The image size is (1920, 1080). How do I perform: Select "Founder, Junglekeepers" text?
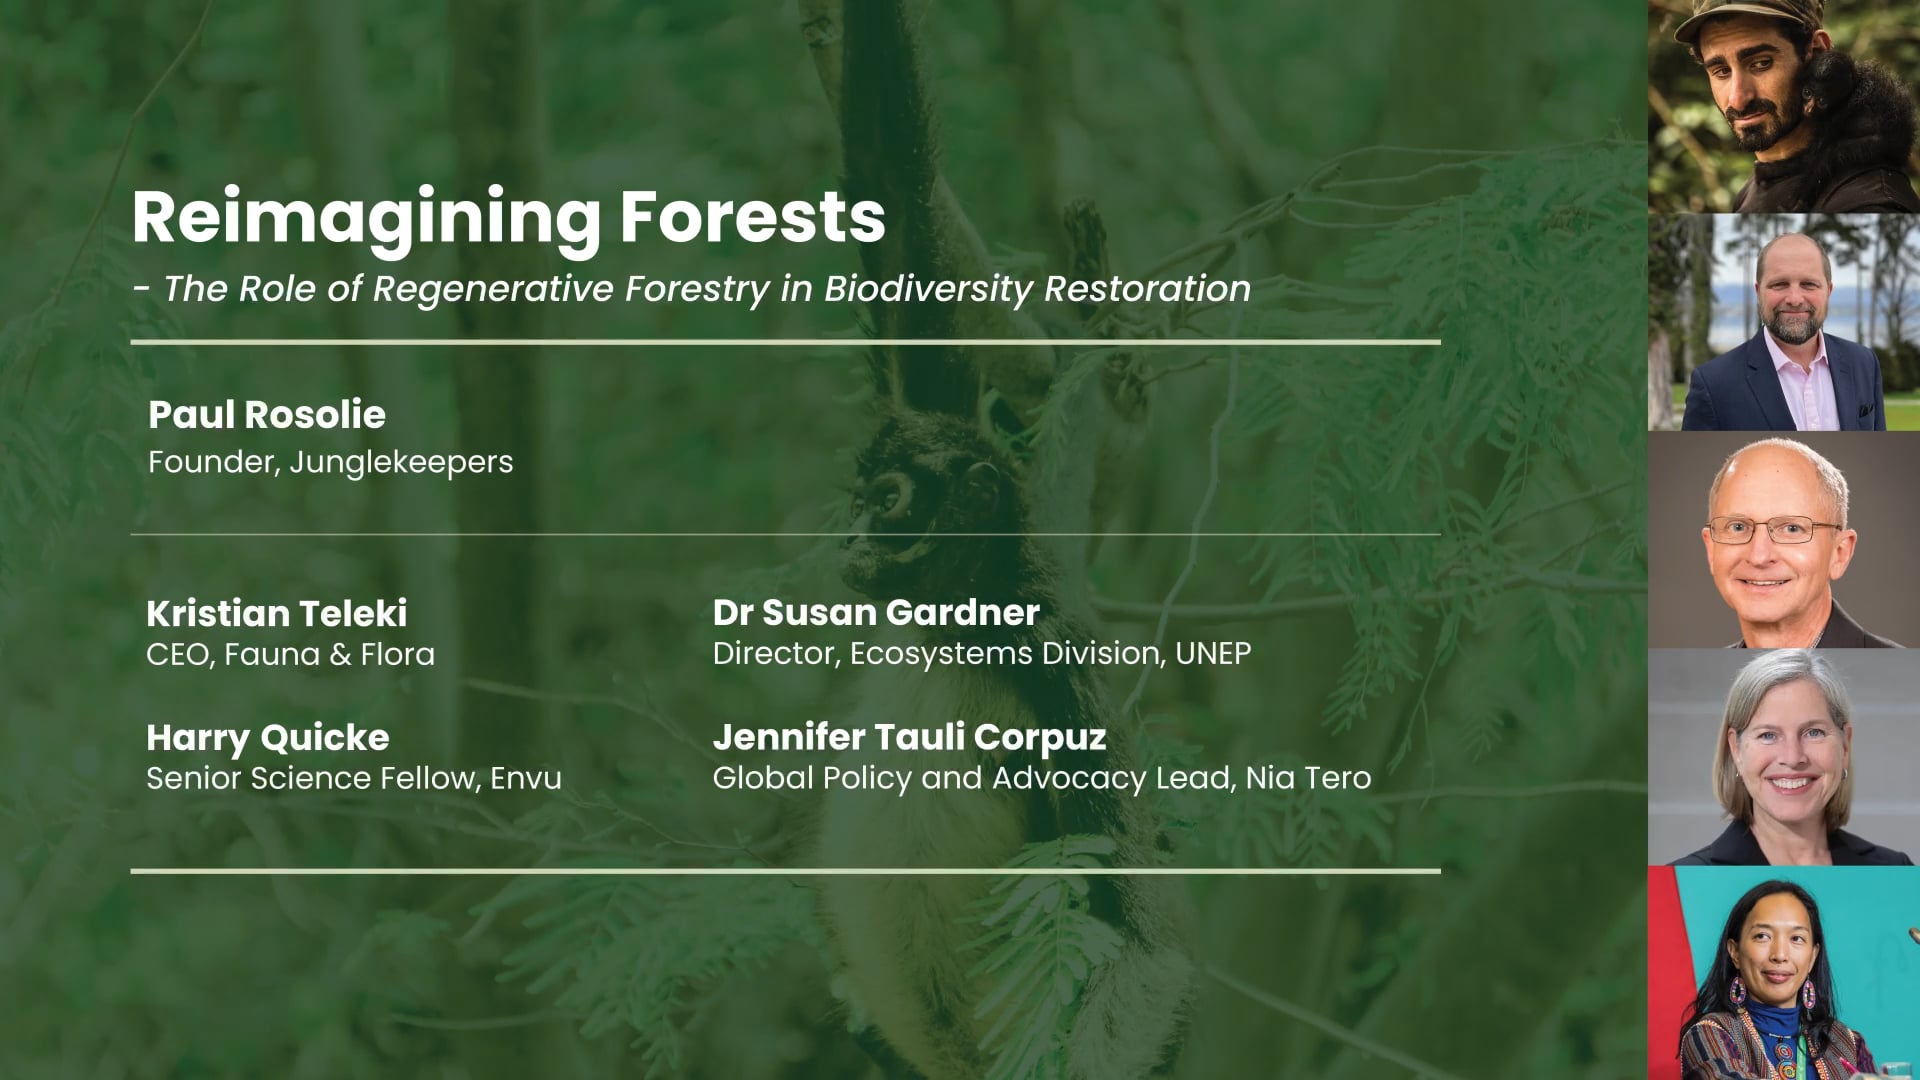pyautogui.click(x=330, y=462)
